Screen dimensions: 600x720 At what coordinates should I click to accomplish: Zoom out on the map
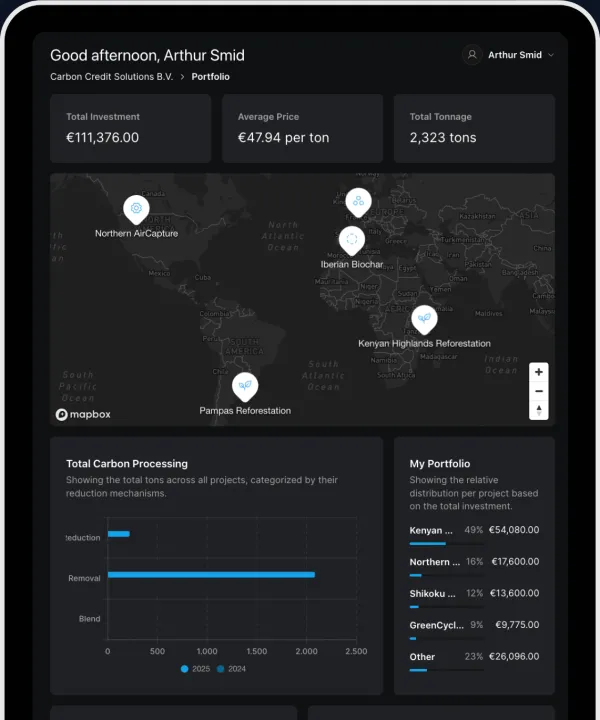pyautogui.click(x=540, y=391)
